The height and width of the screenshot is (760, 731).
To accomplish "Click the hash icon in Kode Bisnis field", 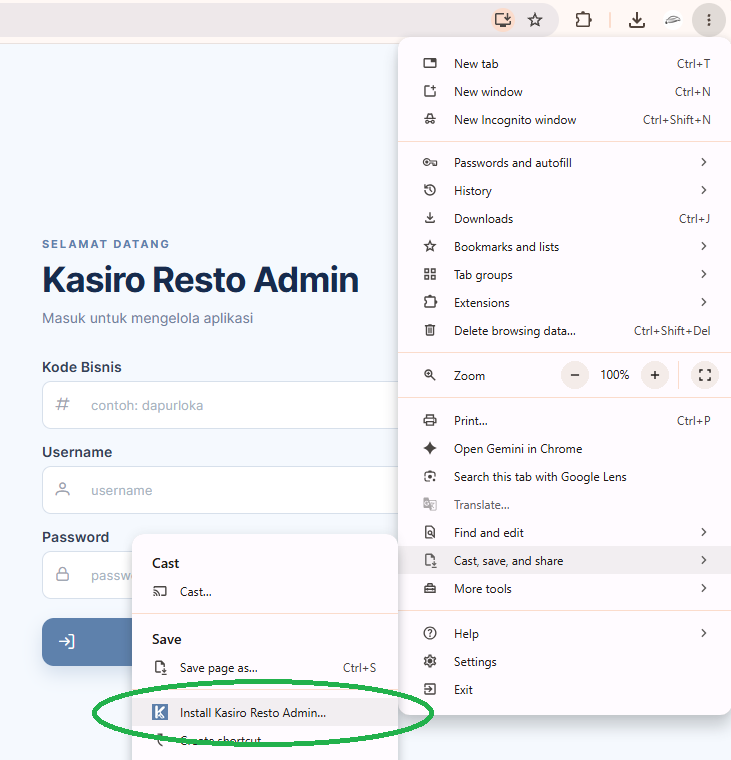I will (x=63, y=404).
